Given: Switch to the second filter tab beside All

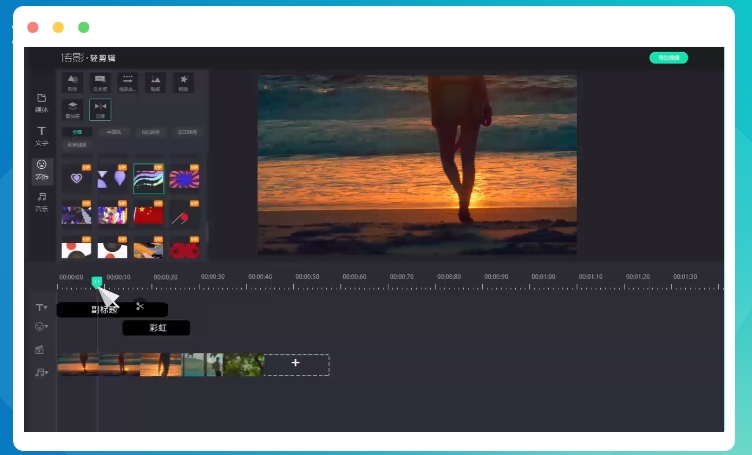Looking at the screenshot, I should pyautogui.click(x=113, y=131).
